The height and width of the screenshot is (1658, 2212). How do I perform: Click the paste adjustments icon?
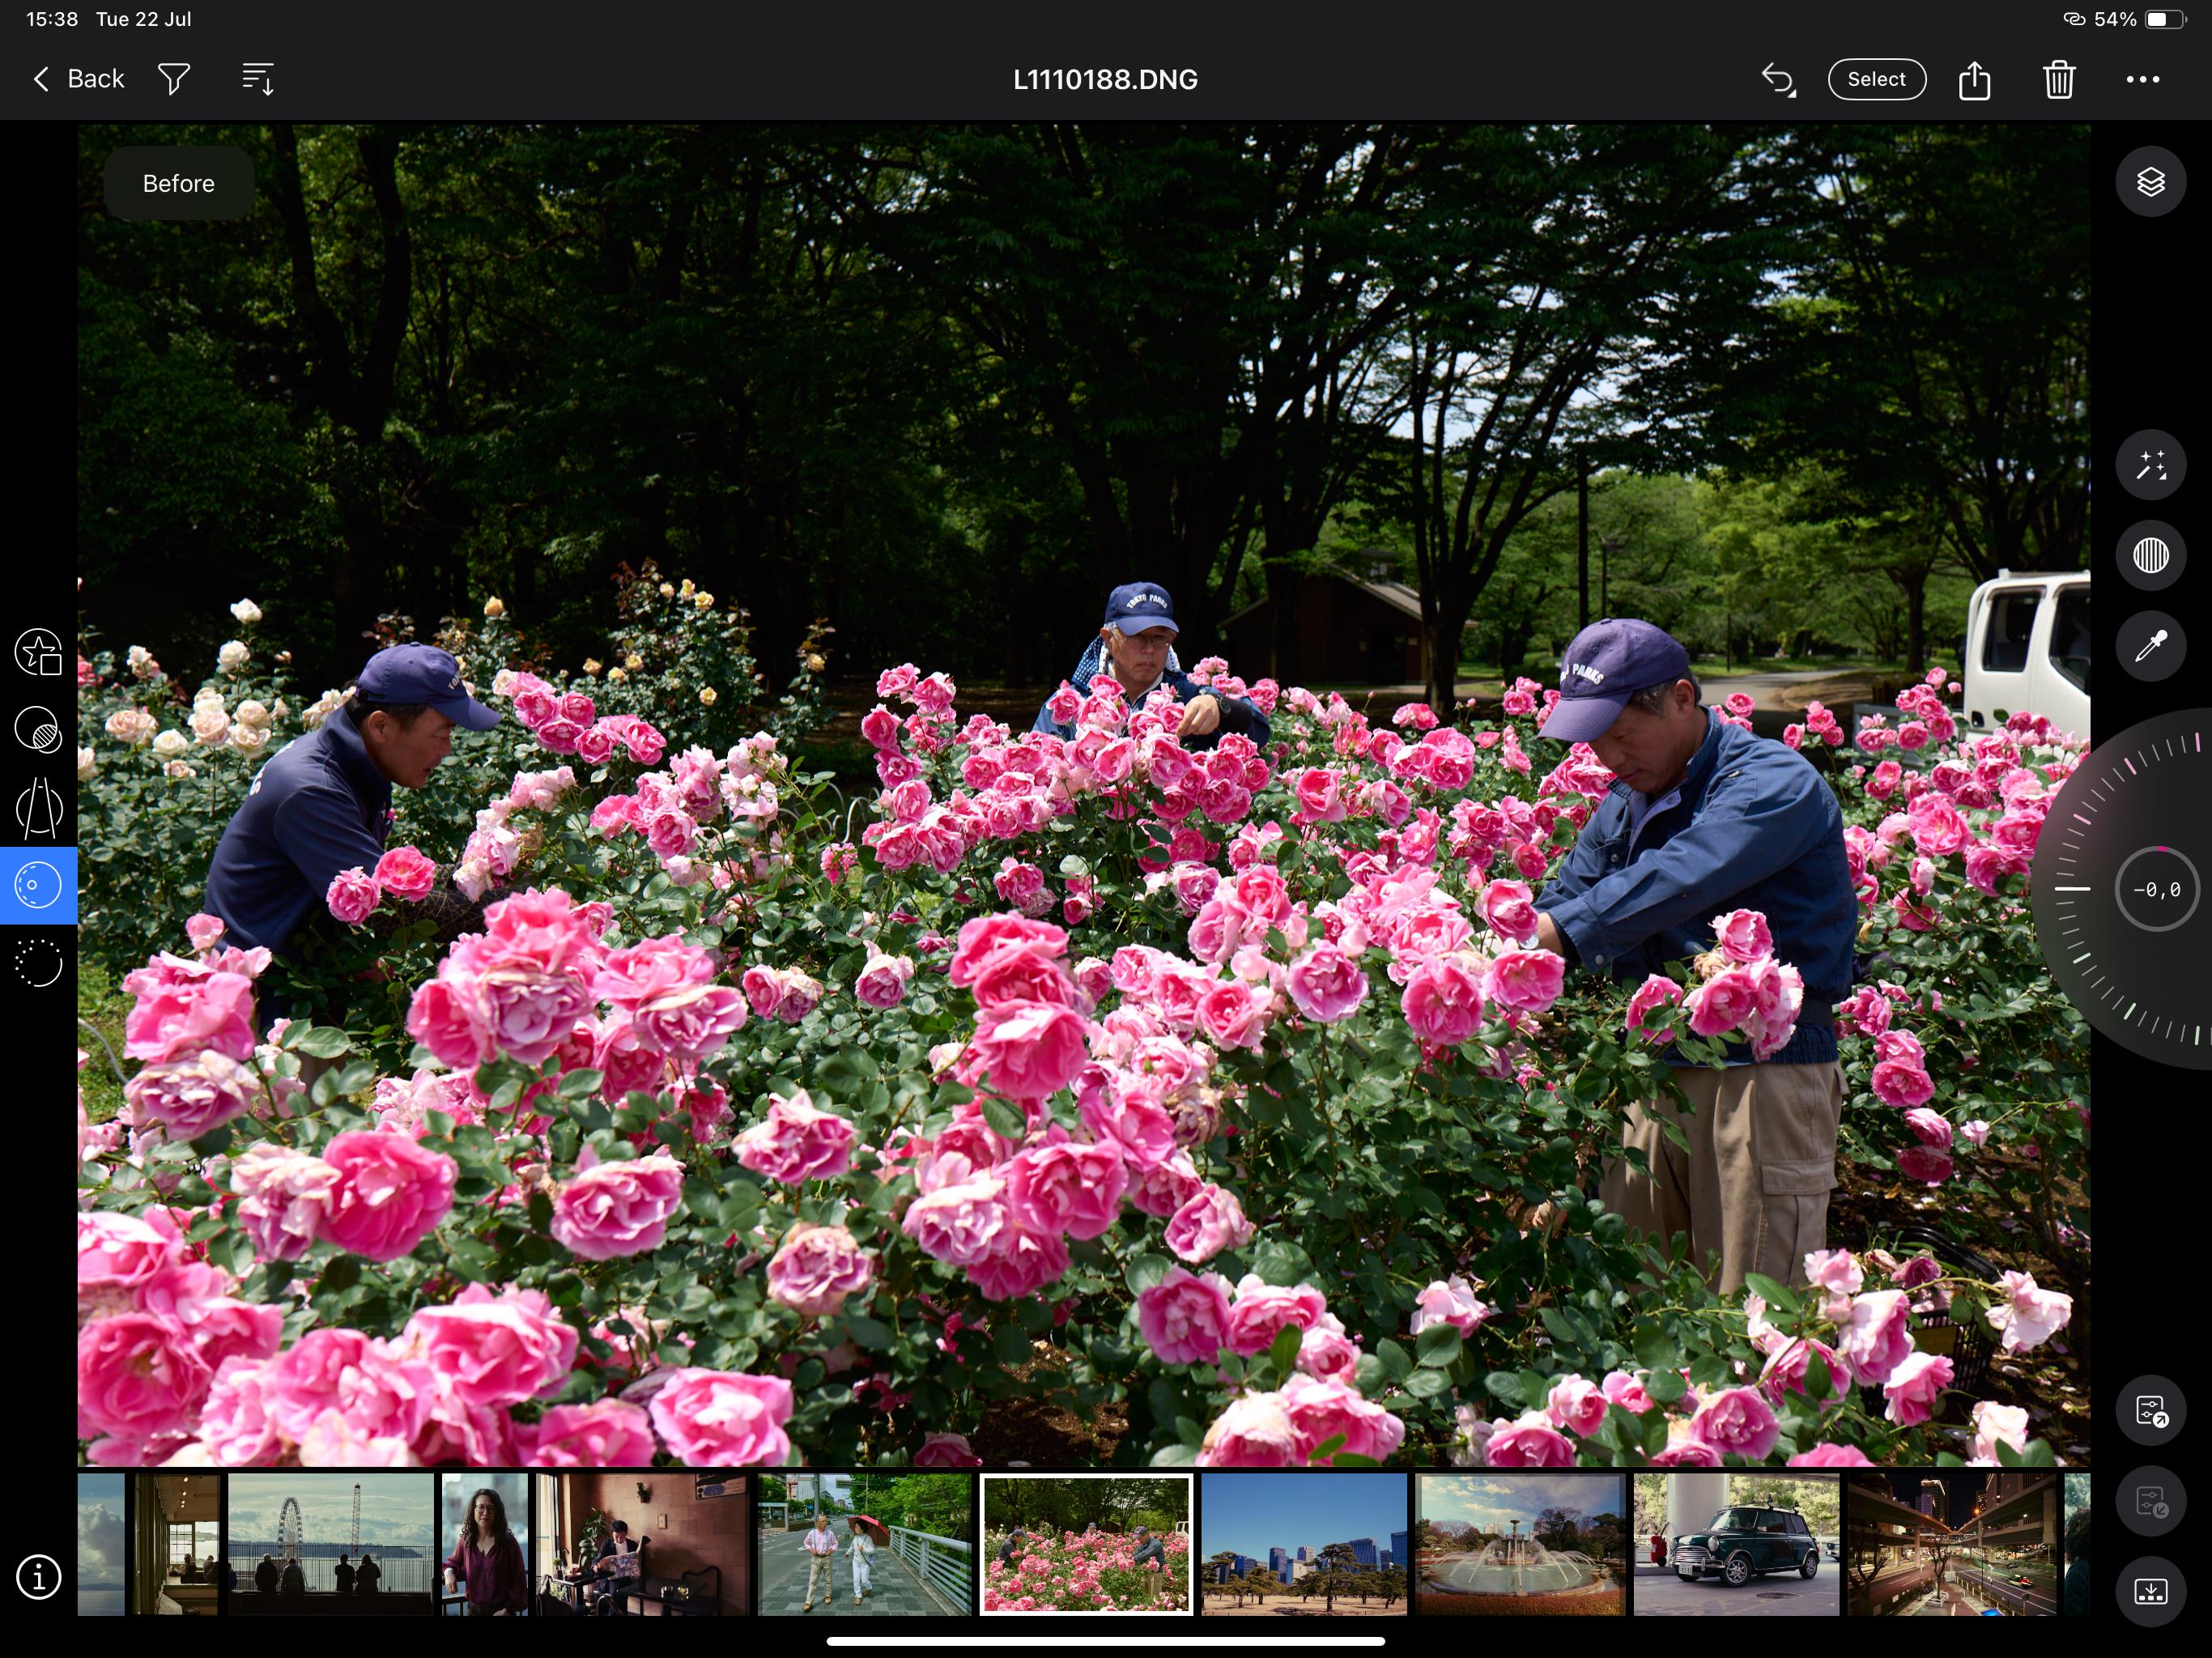click(2151, 1502)
